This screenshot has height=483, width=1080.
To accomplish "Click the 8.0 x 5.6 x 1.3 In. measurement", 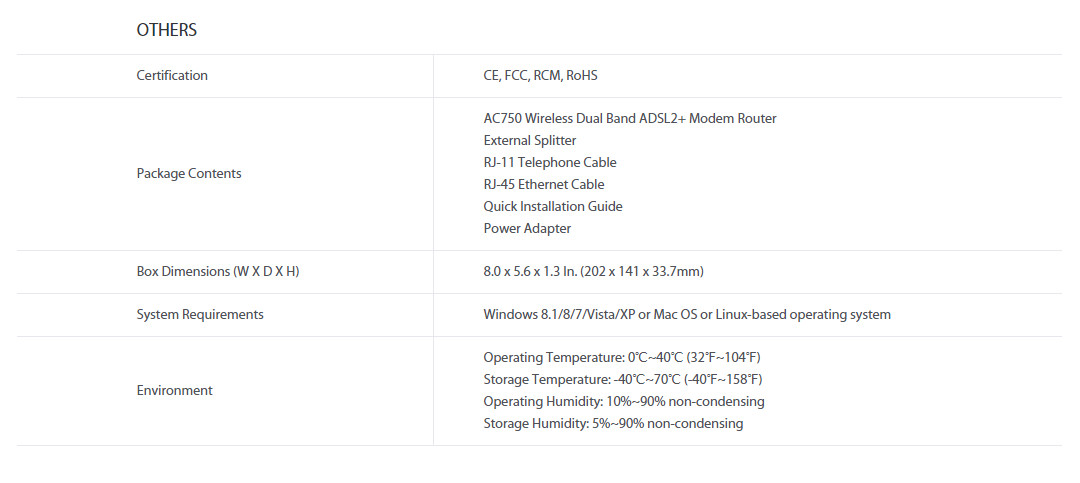I will click(x=528, y=271).
